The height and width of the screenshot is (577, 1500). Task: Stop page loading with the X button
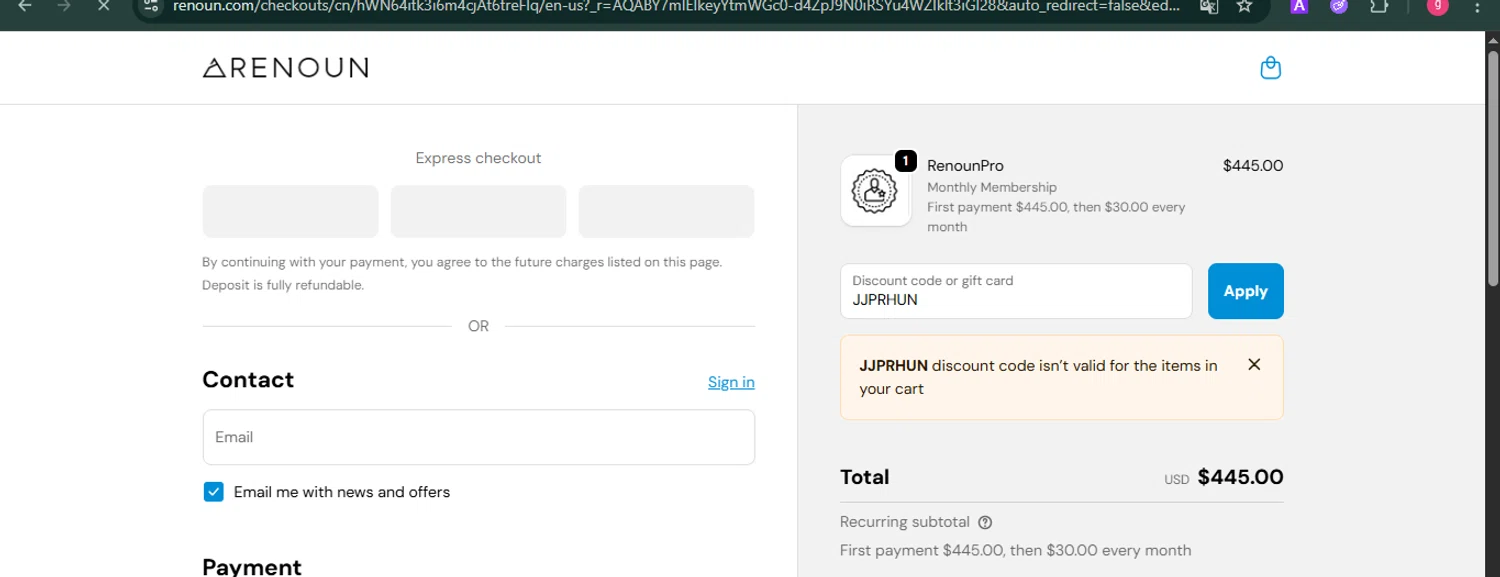click(103, 6)
